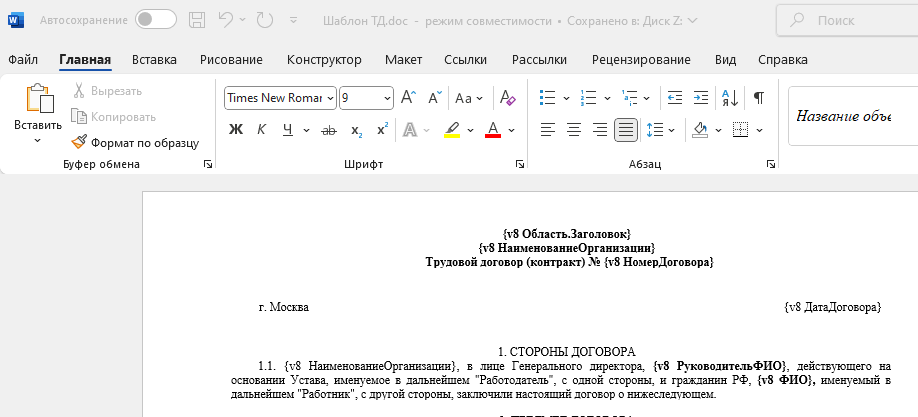Open the line spacing options
Image resolution: width=918 pixels, height=417 pixels.
tap(660, 130)
